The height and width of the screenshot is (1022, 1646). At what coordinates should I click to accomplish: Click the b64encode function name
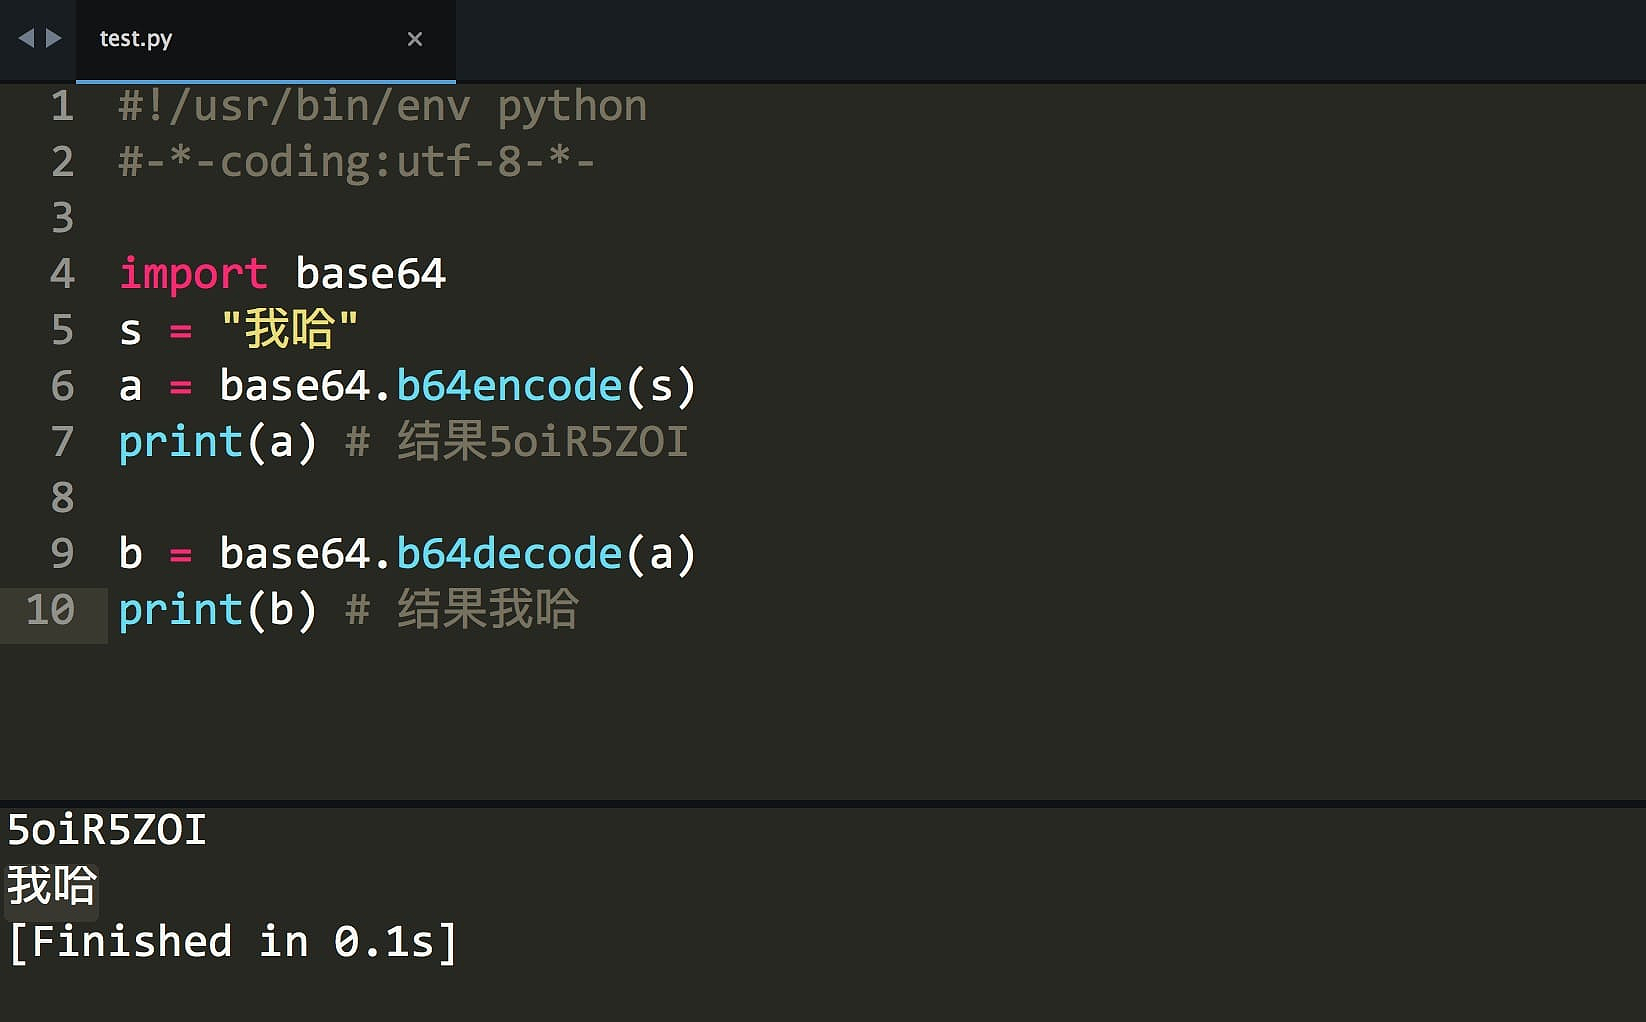509,386
